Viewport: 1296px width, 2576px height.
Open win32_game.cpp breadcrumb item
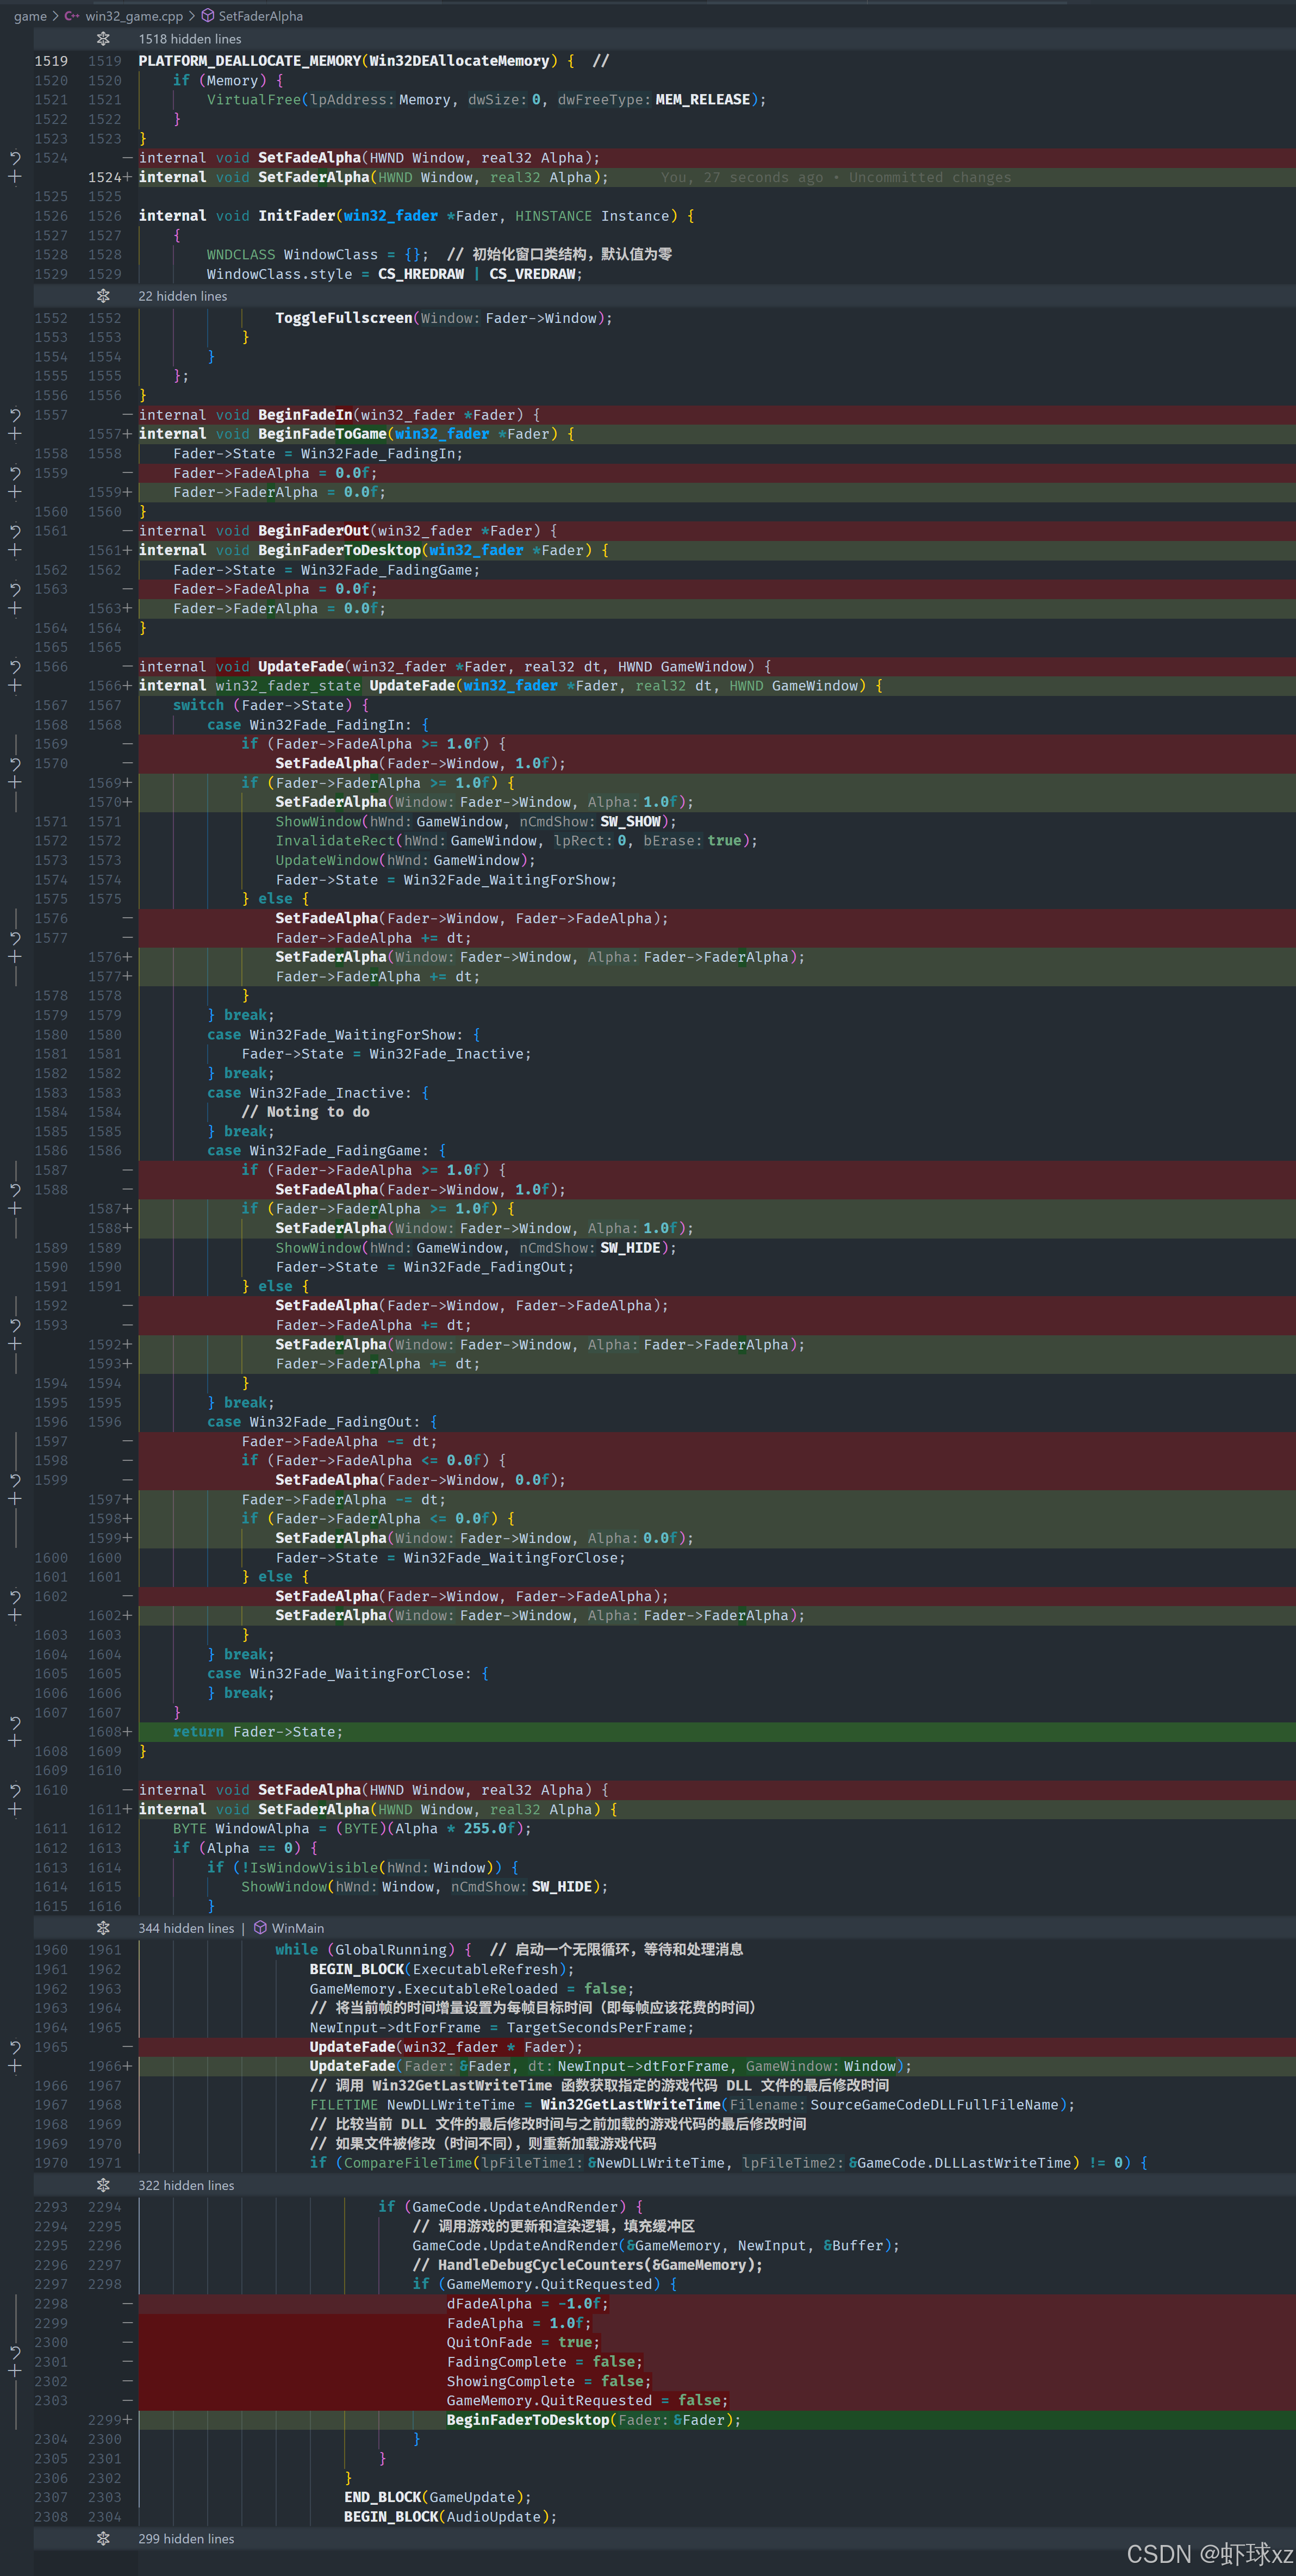(x=133, y=16)
